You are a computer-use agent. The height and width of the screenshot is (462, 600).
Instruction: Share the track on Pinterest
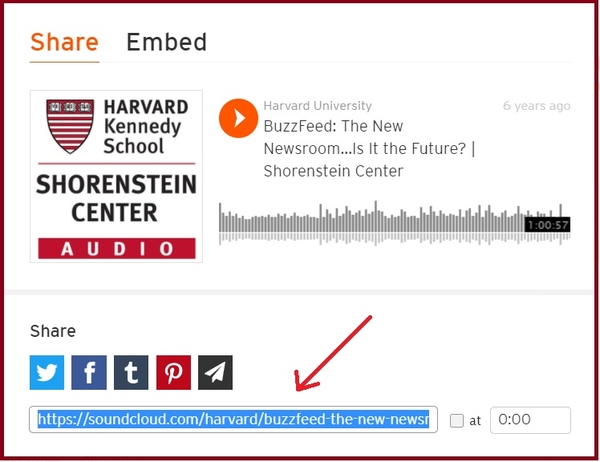(173, 372)
